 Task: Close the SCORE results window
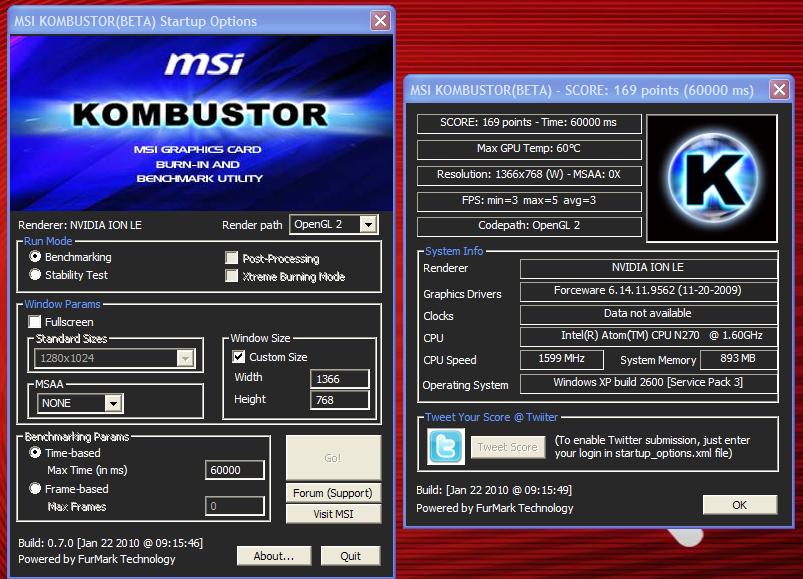click(779, 90)
